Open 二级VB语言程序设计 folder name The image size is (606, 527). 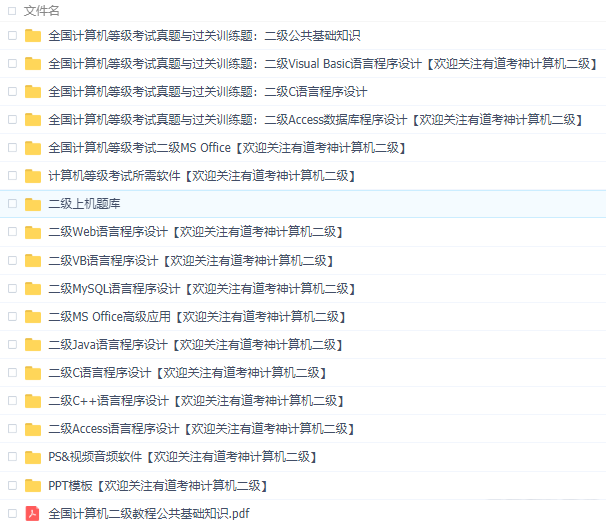pyautogui.click(x=191, y=260)
